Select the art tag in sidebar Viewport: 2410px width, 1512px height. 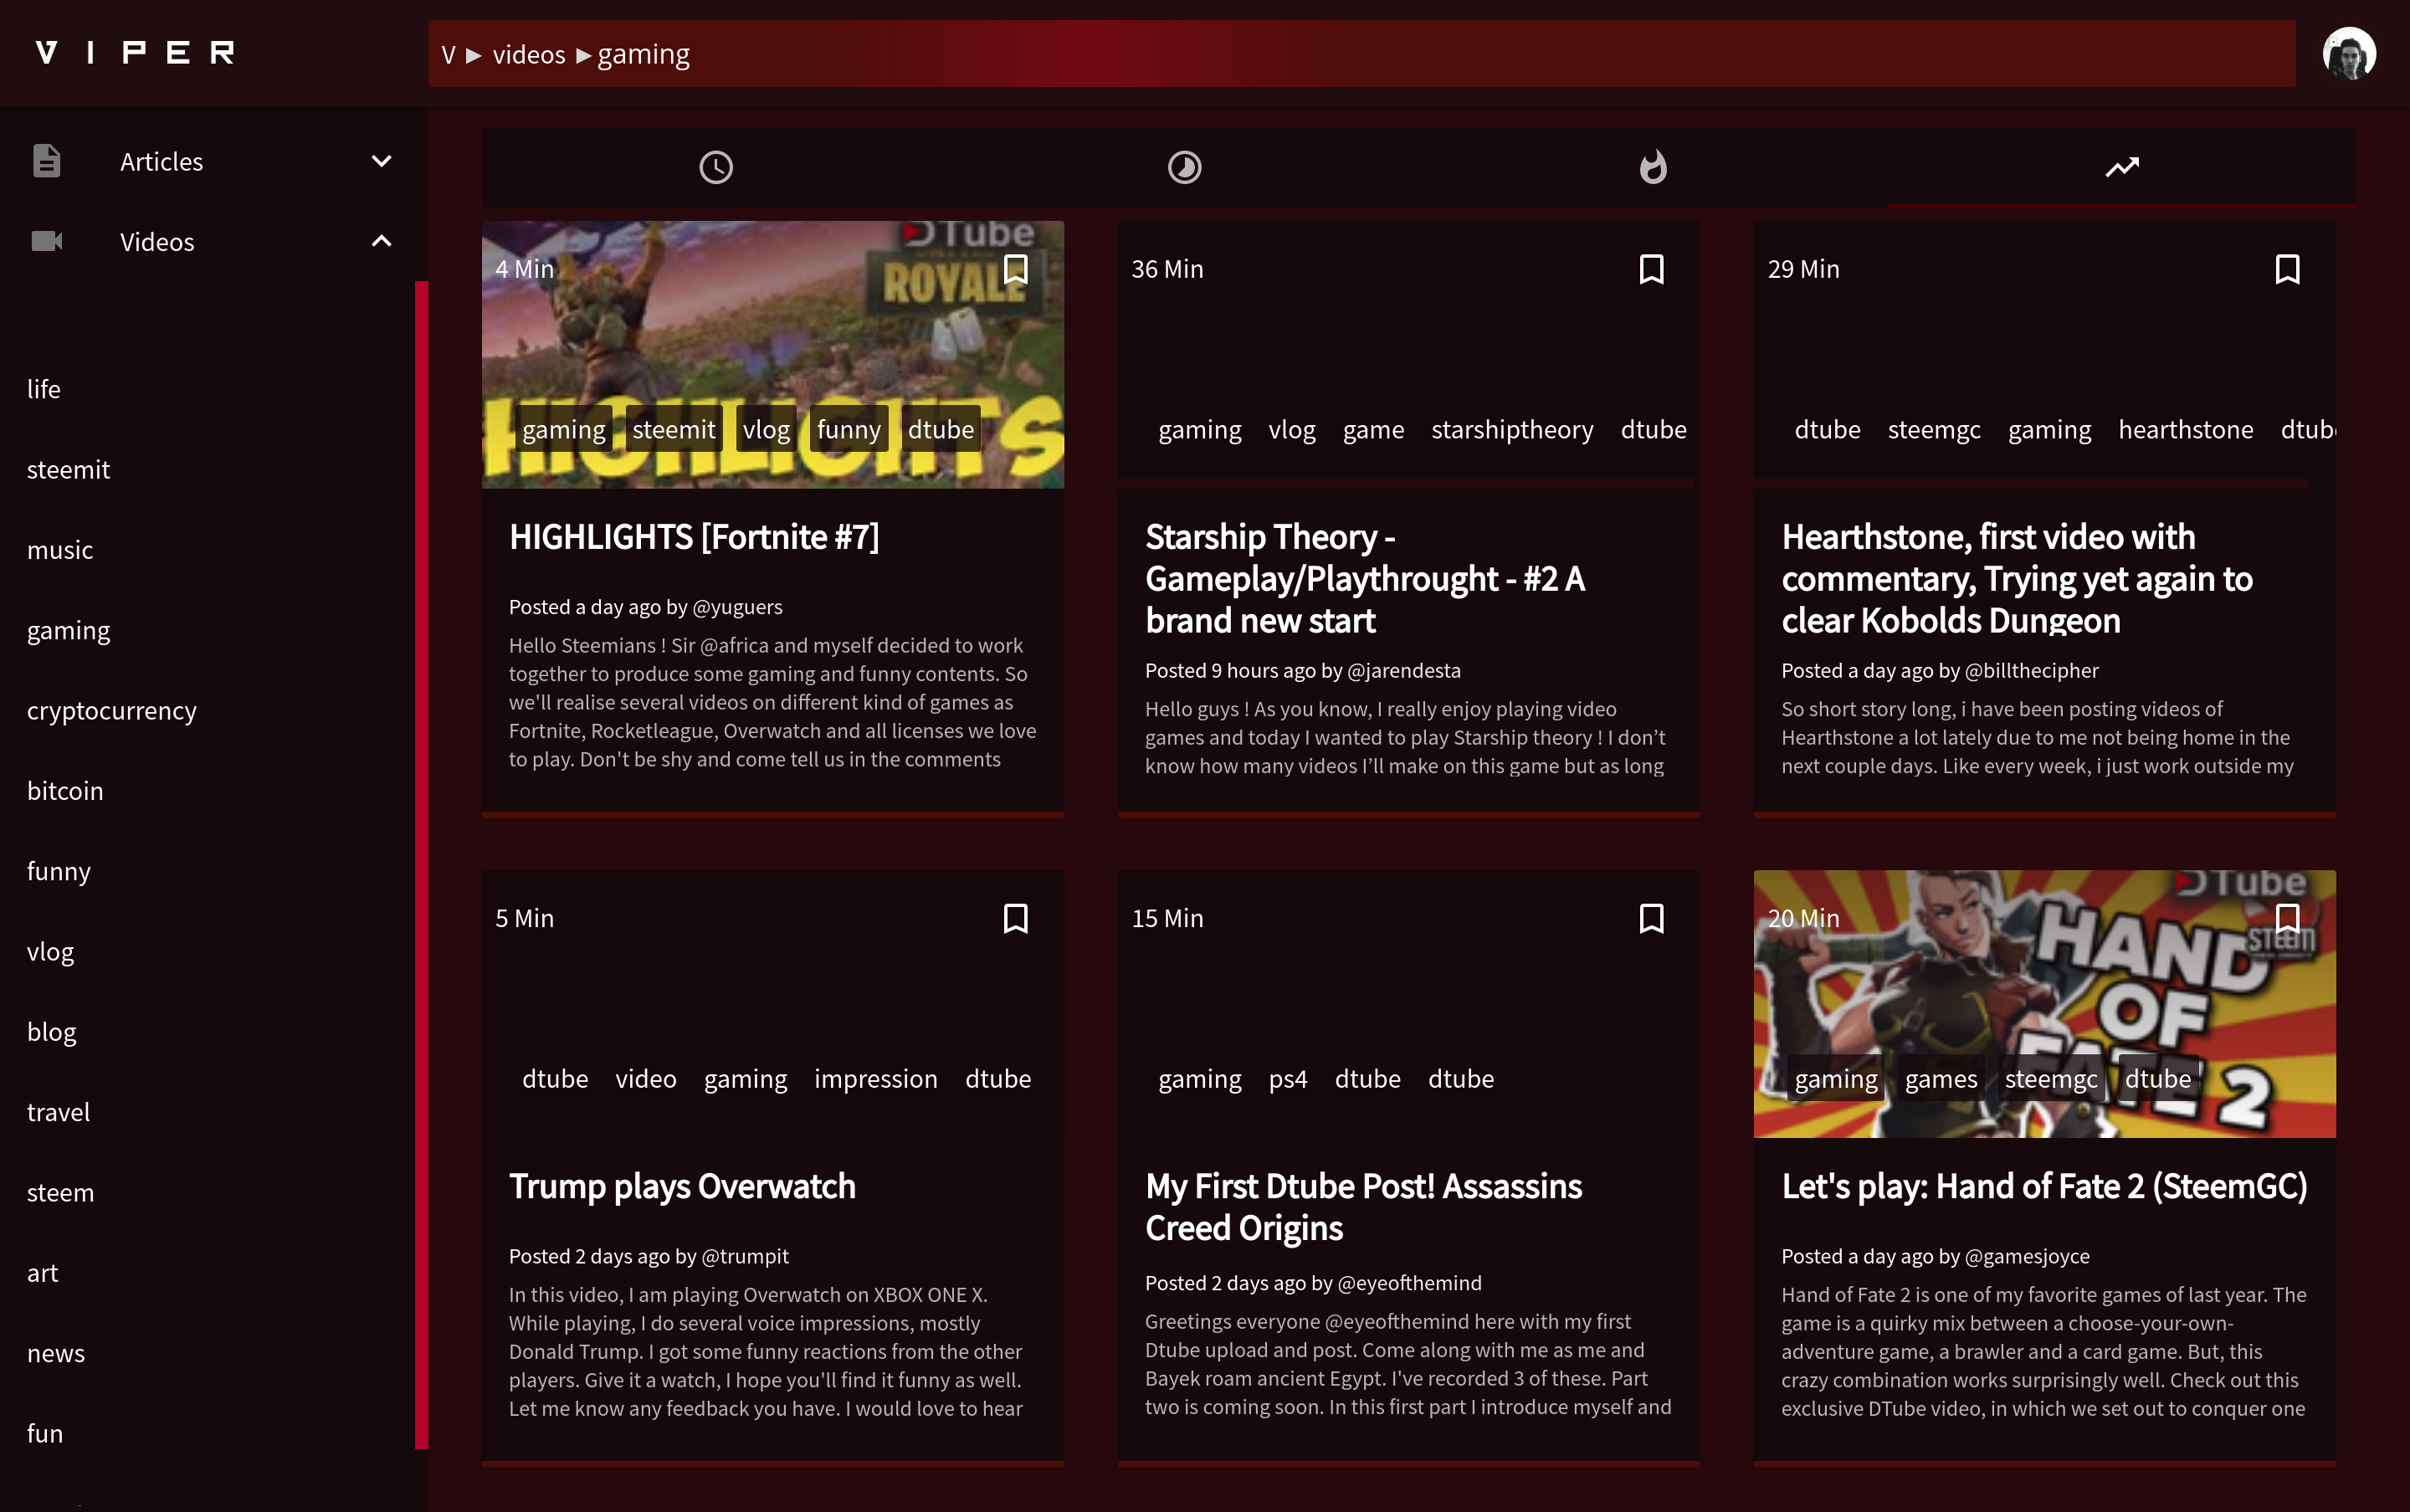click(x=42, y=1273)
